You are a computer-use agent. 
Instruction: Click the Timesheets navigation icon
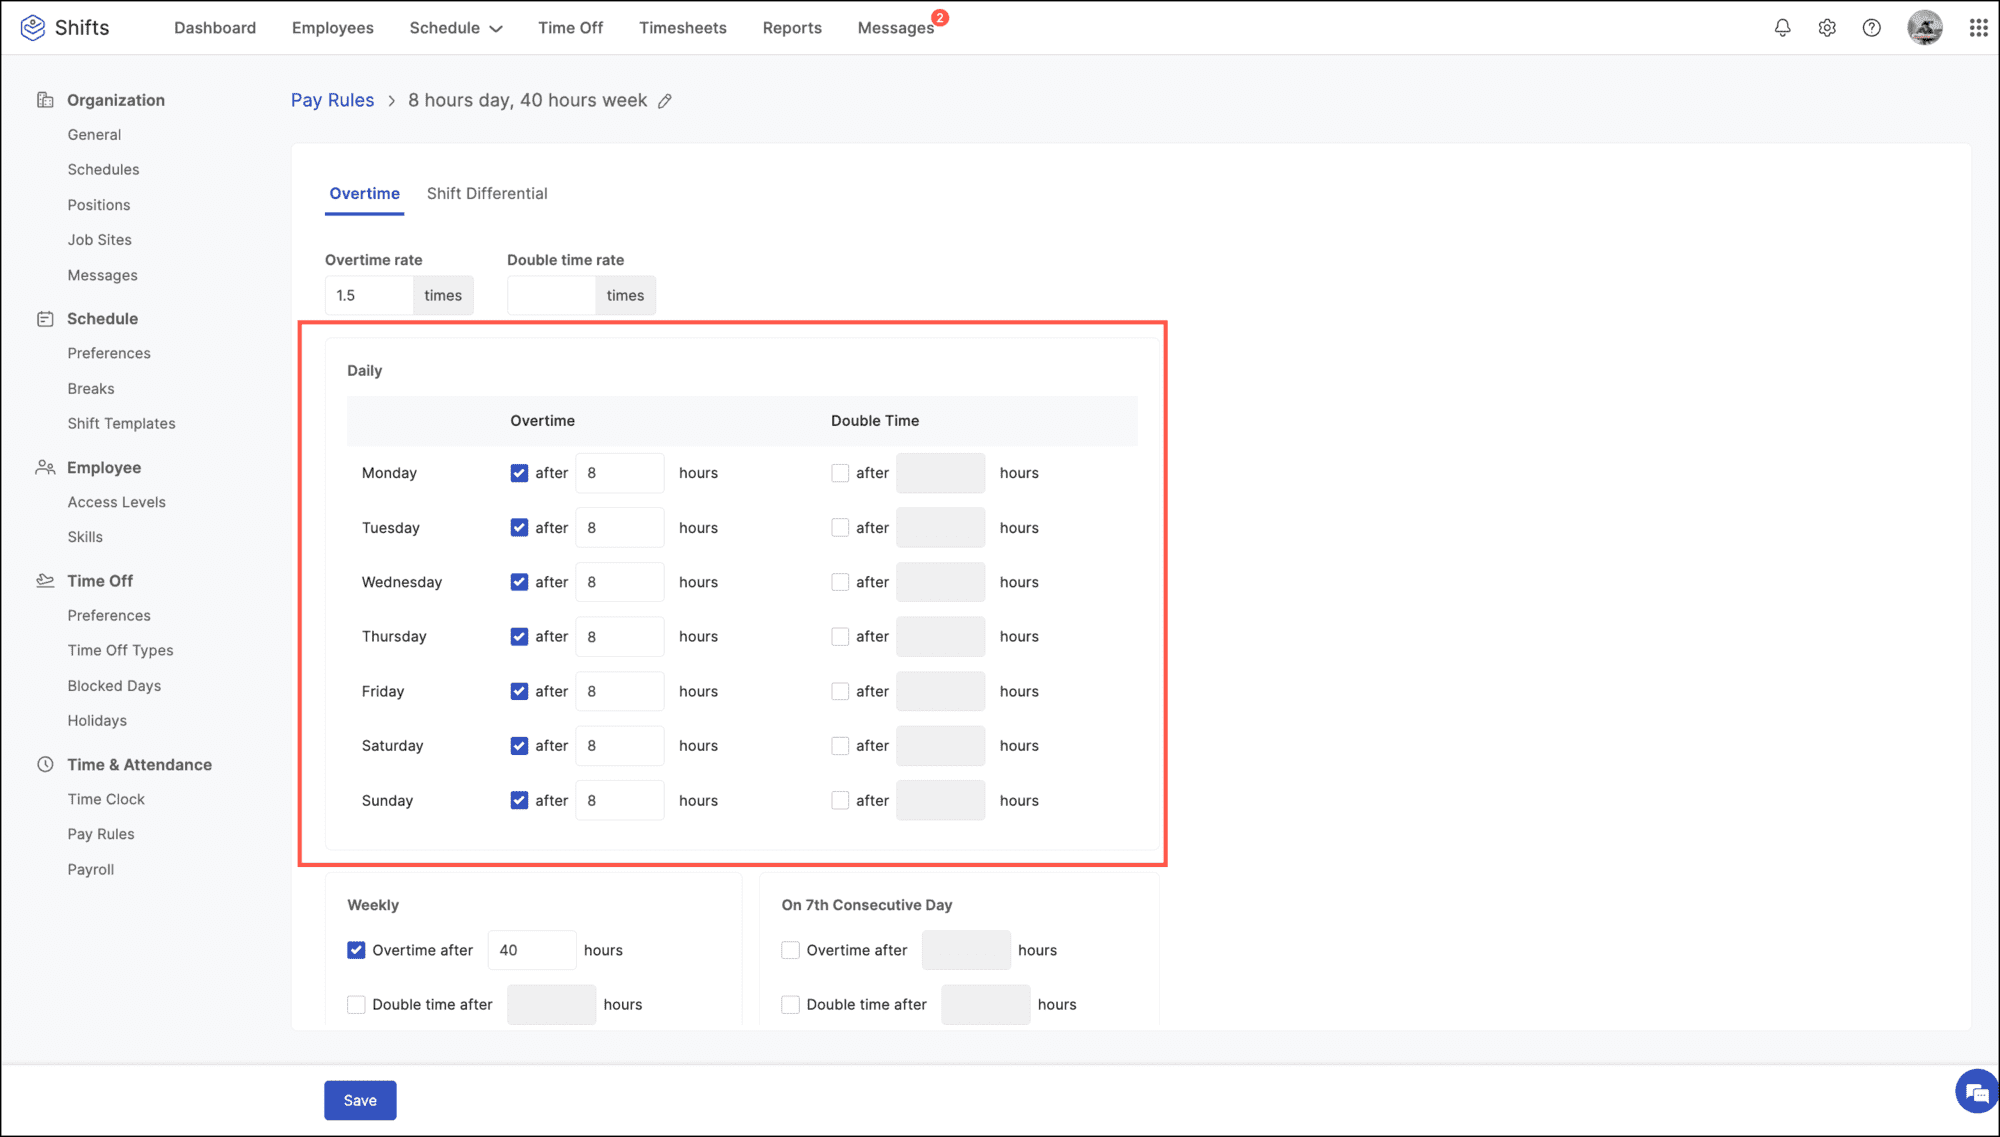point(681,27)
